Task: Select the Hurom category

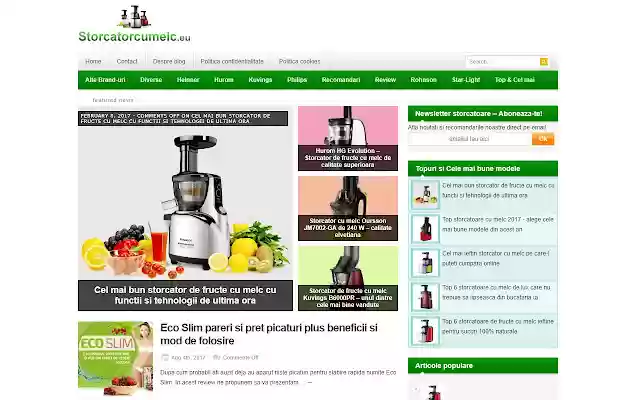Action: 224,80
